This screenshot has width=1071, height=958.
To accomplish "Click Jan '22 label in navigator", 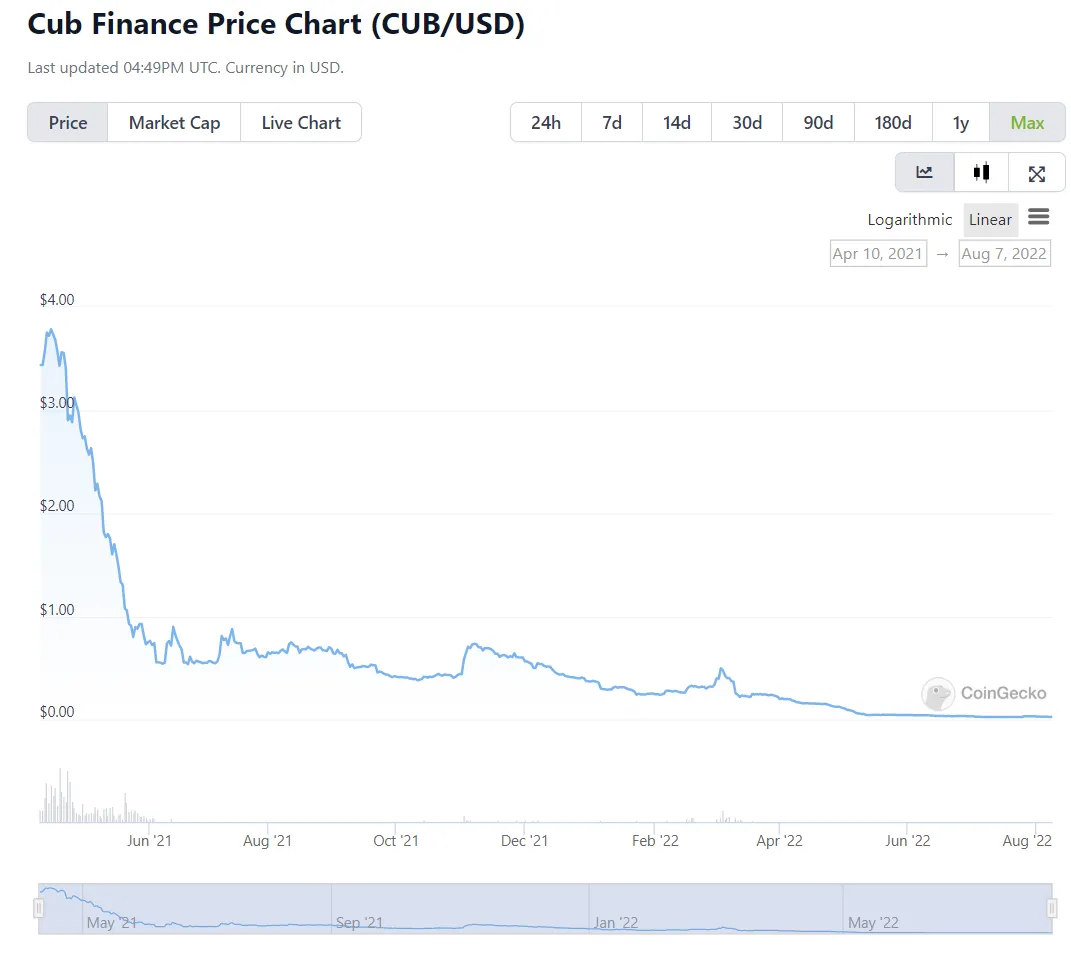I will (x=615, y=922).
